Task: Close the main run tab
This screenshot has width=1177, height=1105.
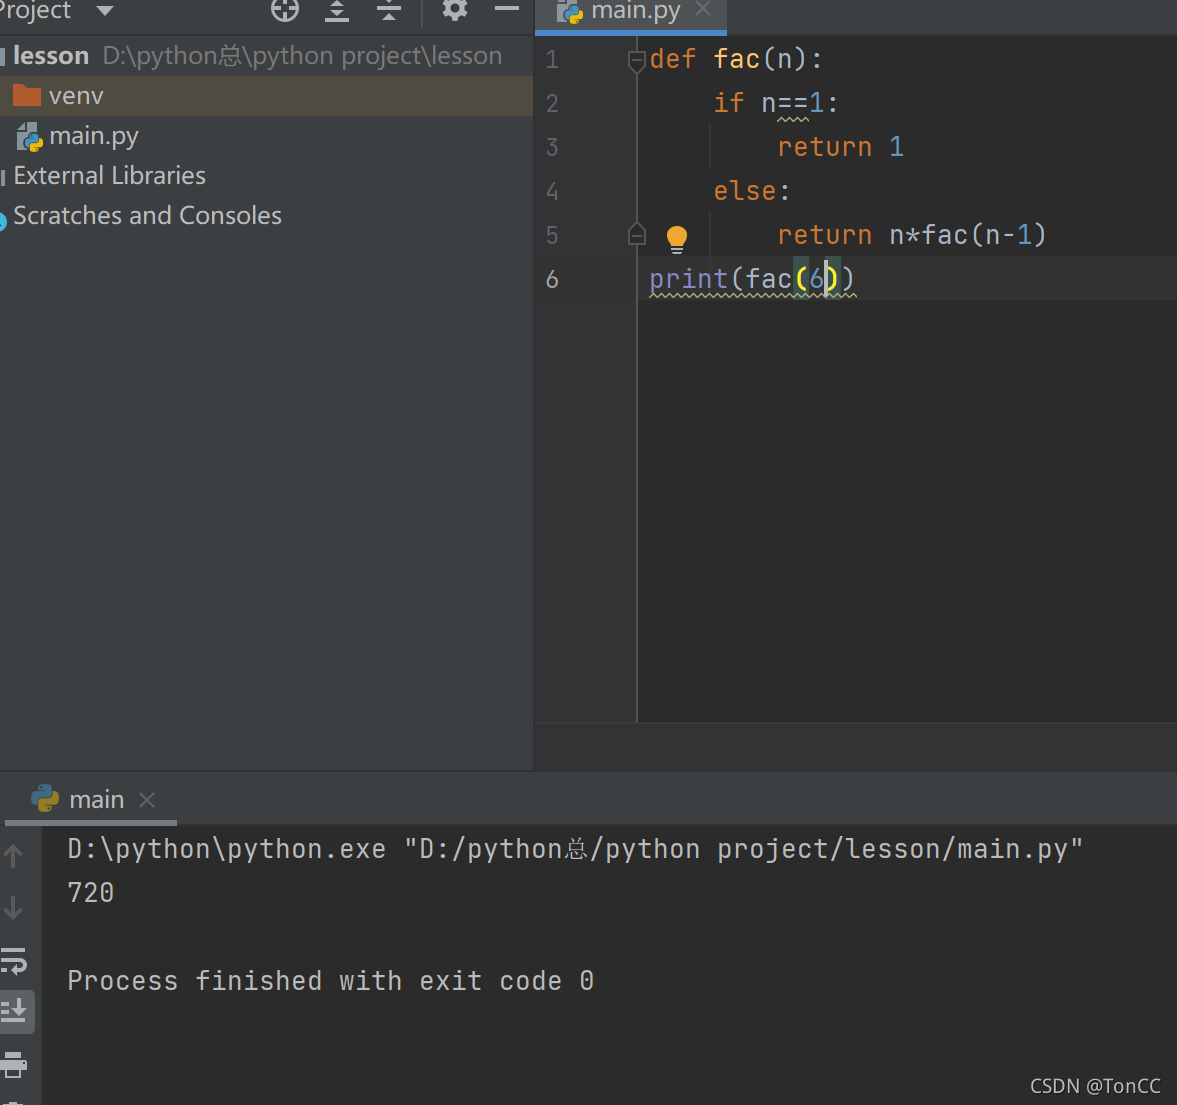Action: tap(147, 800)
